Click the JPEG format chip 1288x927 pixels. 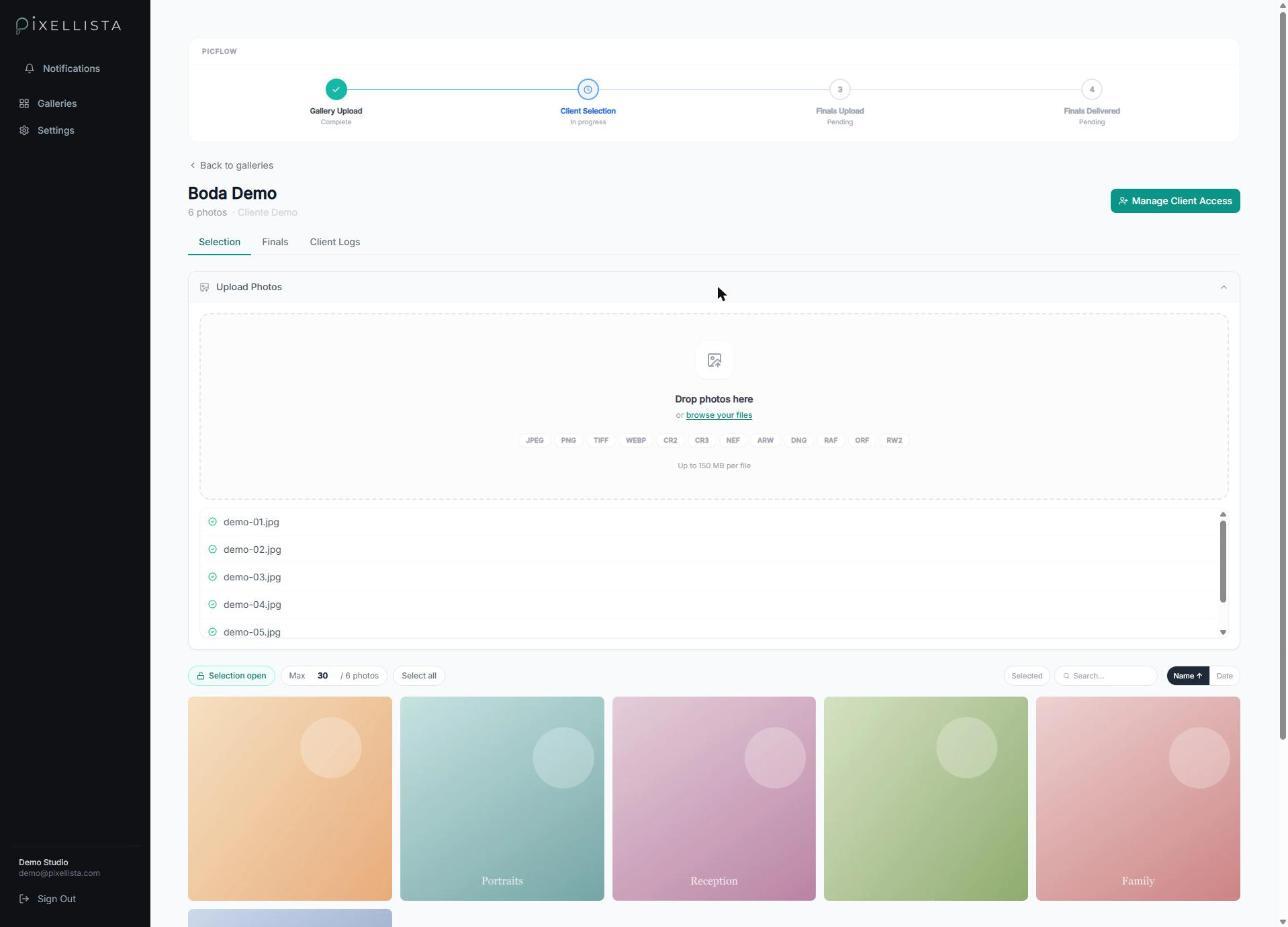click(x=535, y=441)
